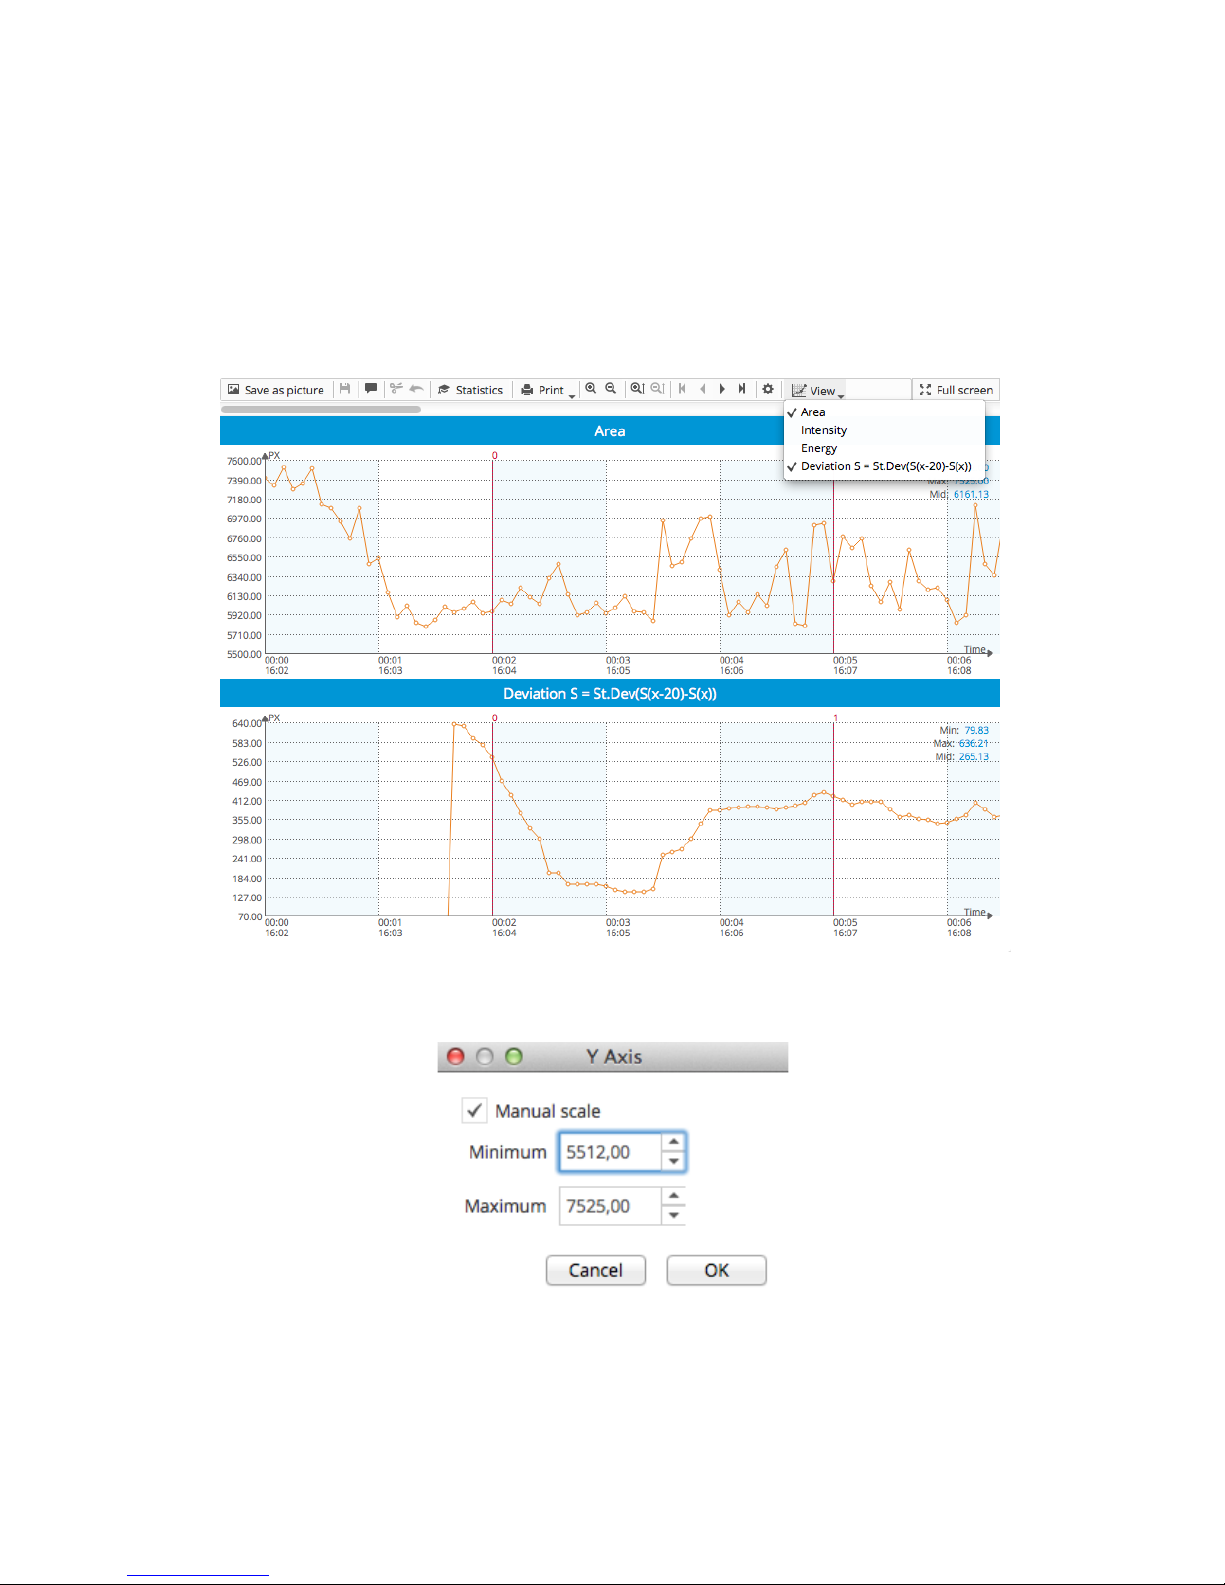Click the zoom in magnifier icon

click(591, 389)
